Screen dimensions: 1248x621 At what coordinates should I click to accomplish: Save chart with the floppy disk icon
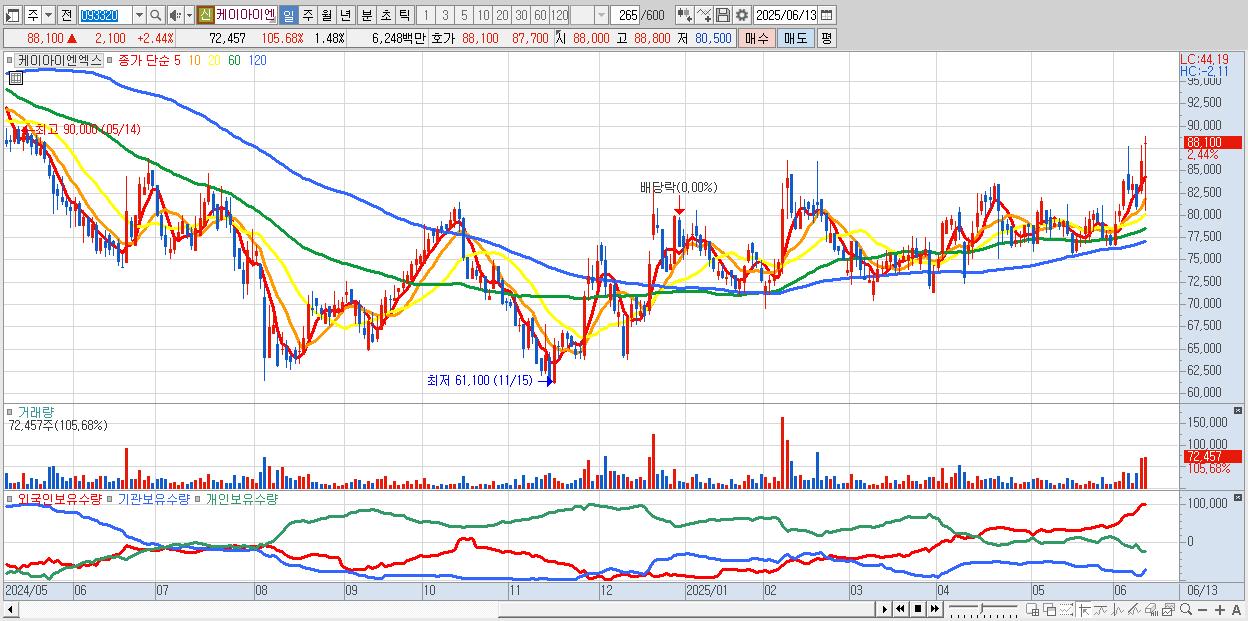[723, 15]
